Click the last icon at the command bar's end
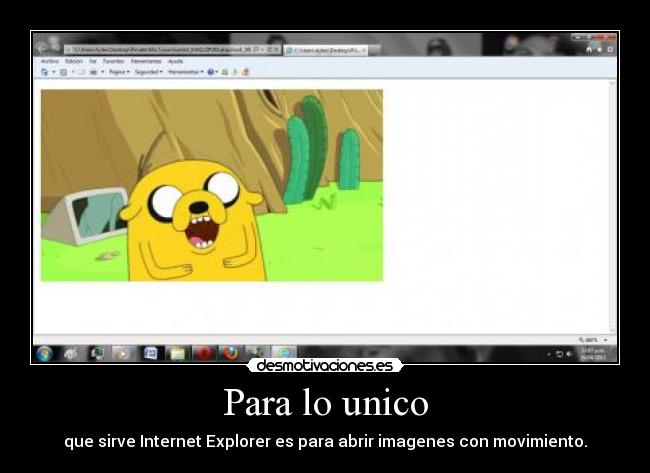 pos(245,72)
